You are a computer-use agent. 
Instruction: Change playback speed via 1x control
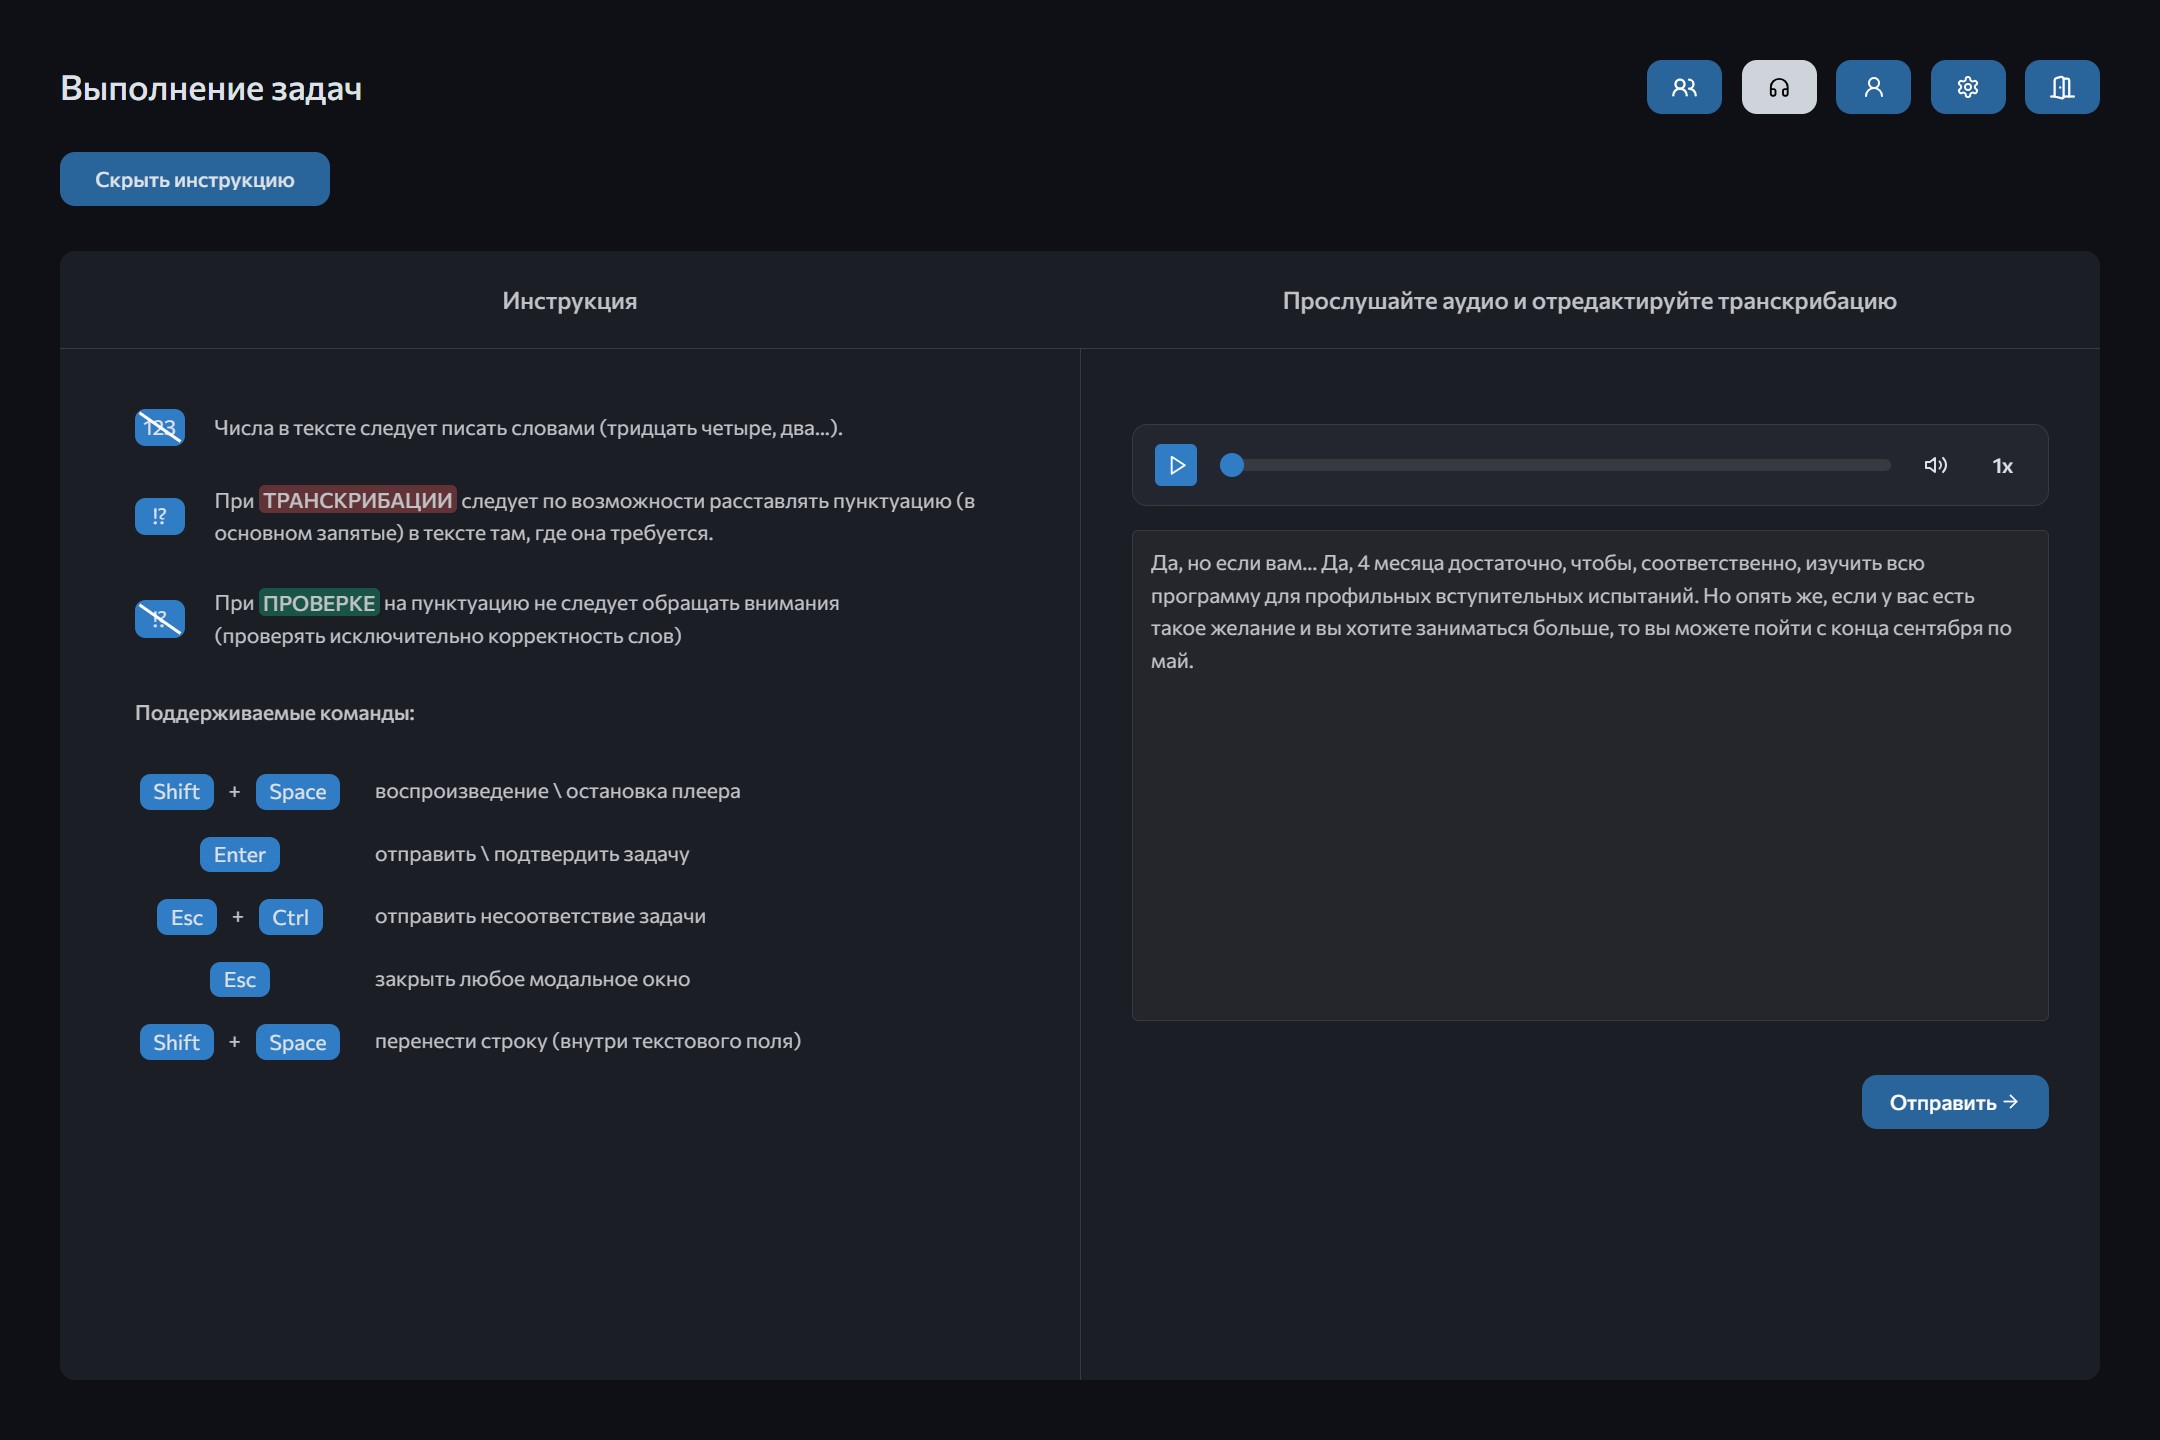pyautogui.click(x=2002, y=466)
